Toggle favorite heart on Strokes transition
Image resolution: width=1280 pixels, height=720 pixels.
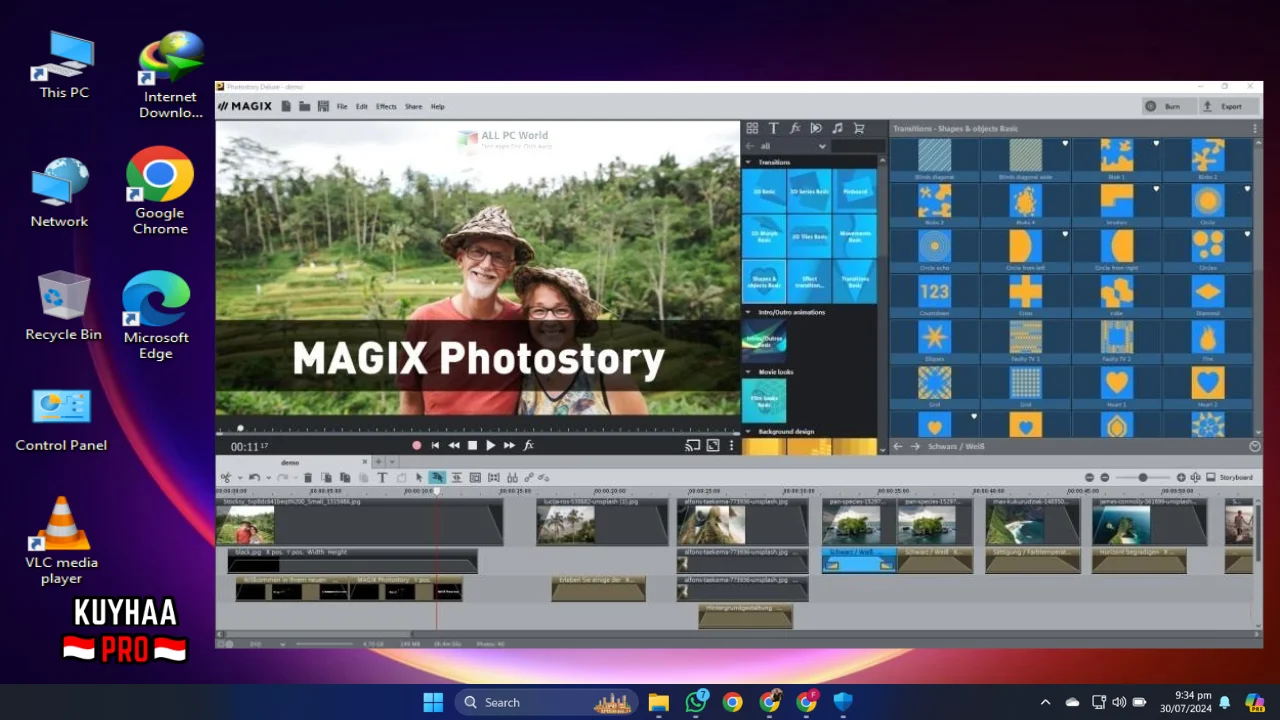click(x=1156, y=188)
